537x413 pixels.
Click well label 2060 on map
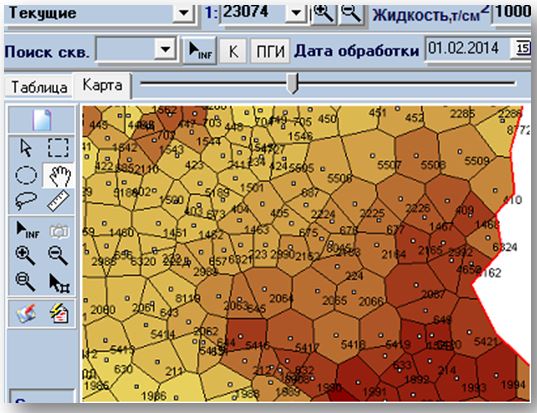[x=103, y=310]
